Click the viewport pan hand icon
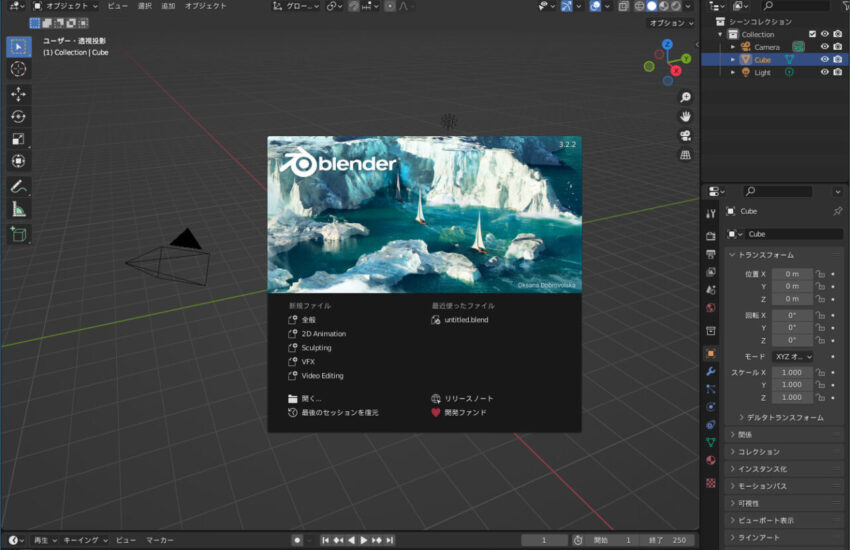Image resolution: width=850 pixels, height=550 pixels. click(686, 117)
